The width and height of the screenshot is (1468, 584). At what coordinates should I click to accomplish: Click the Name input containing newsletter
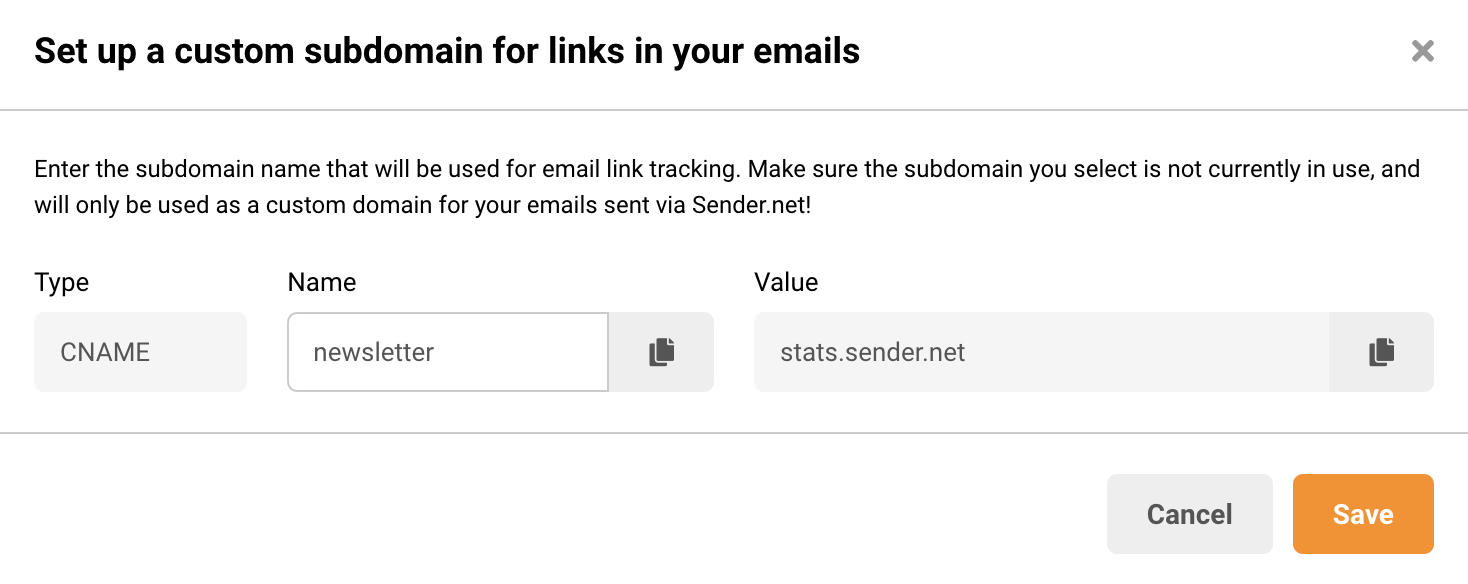click(x=447, y=352)
